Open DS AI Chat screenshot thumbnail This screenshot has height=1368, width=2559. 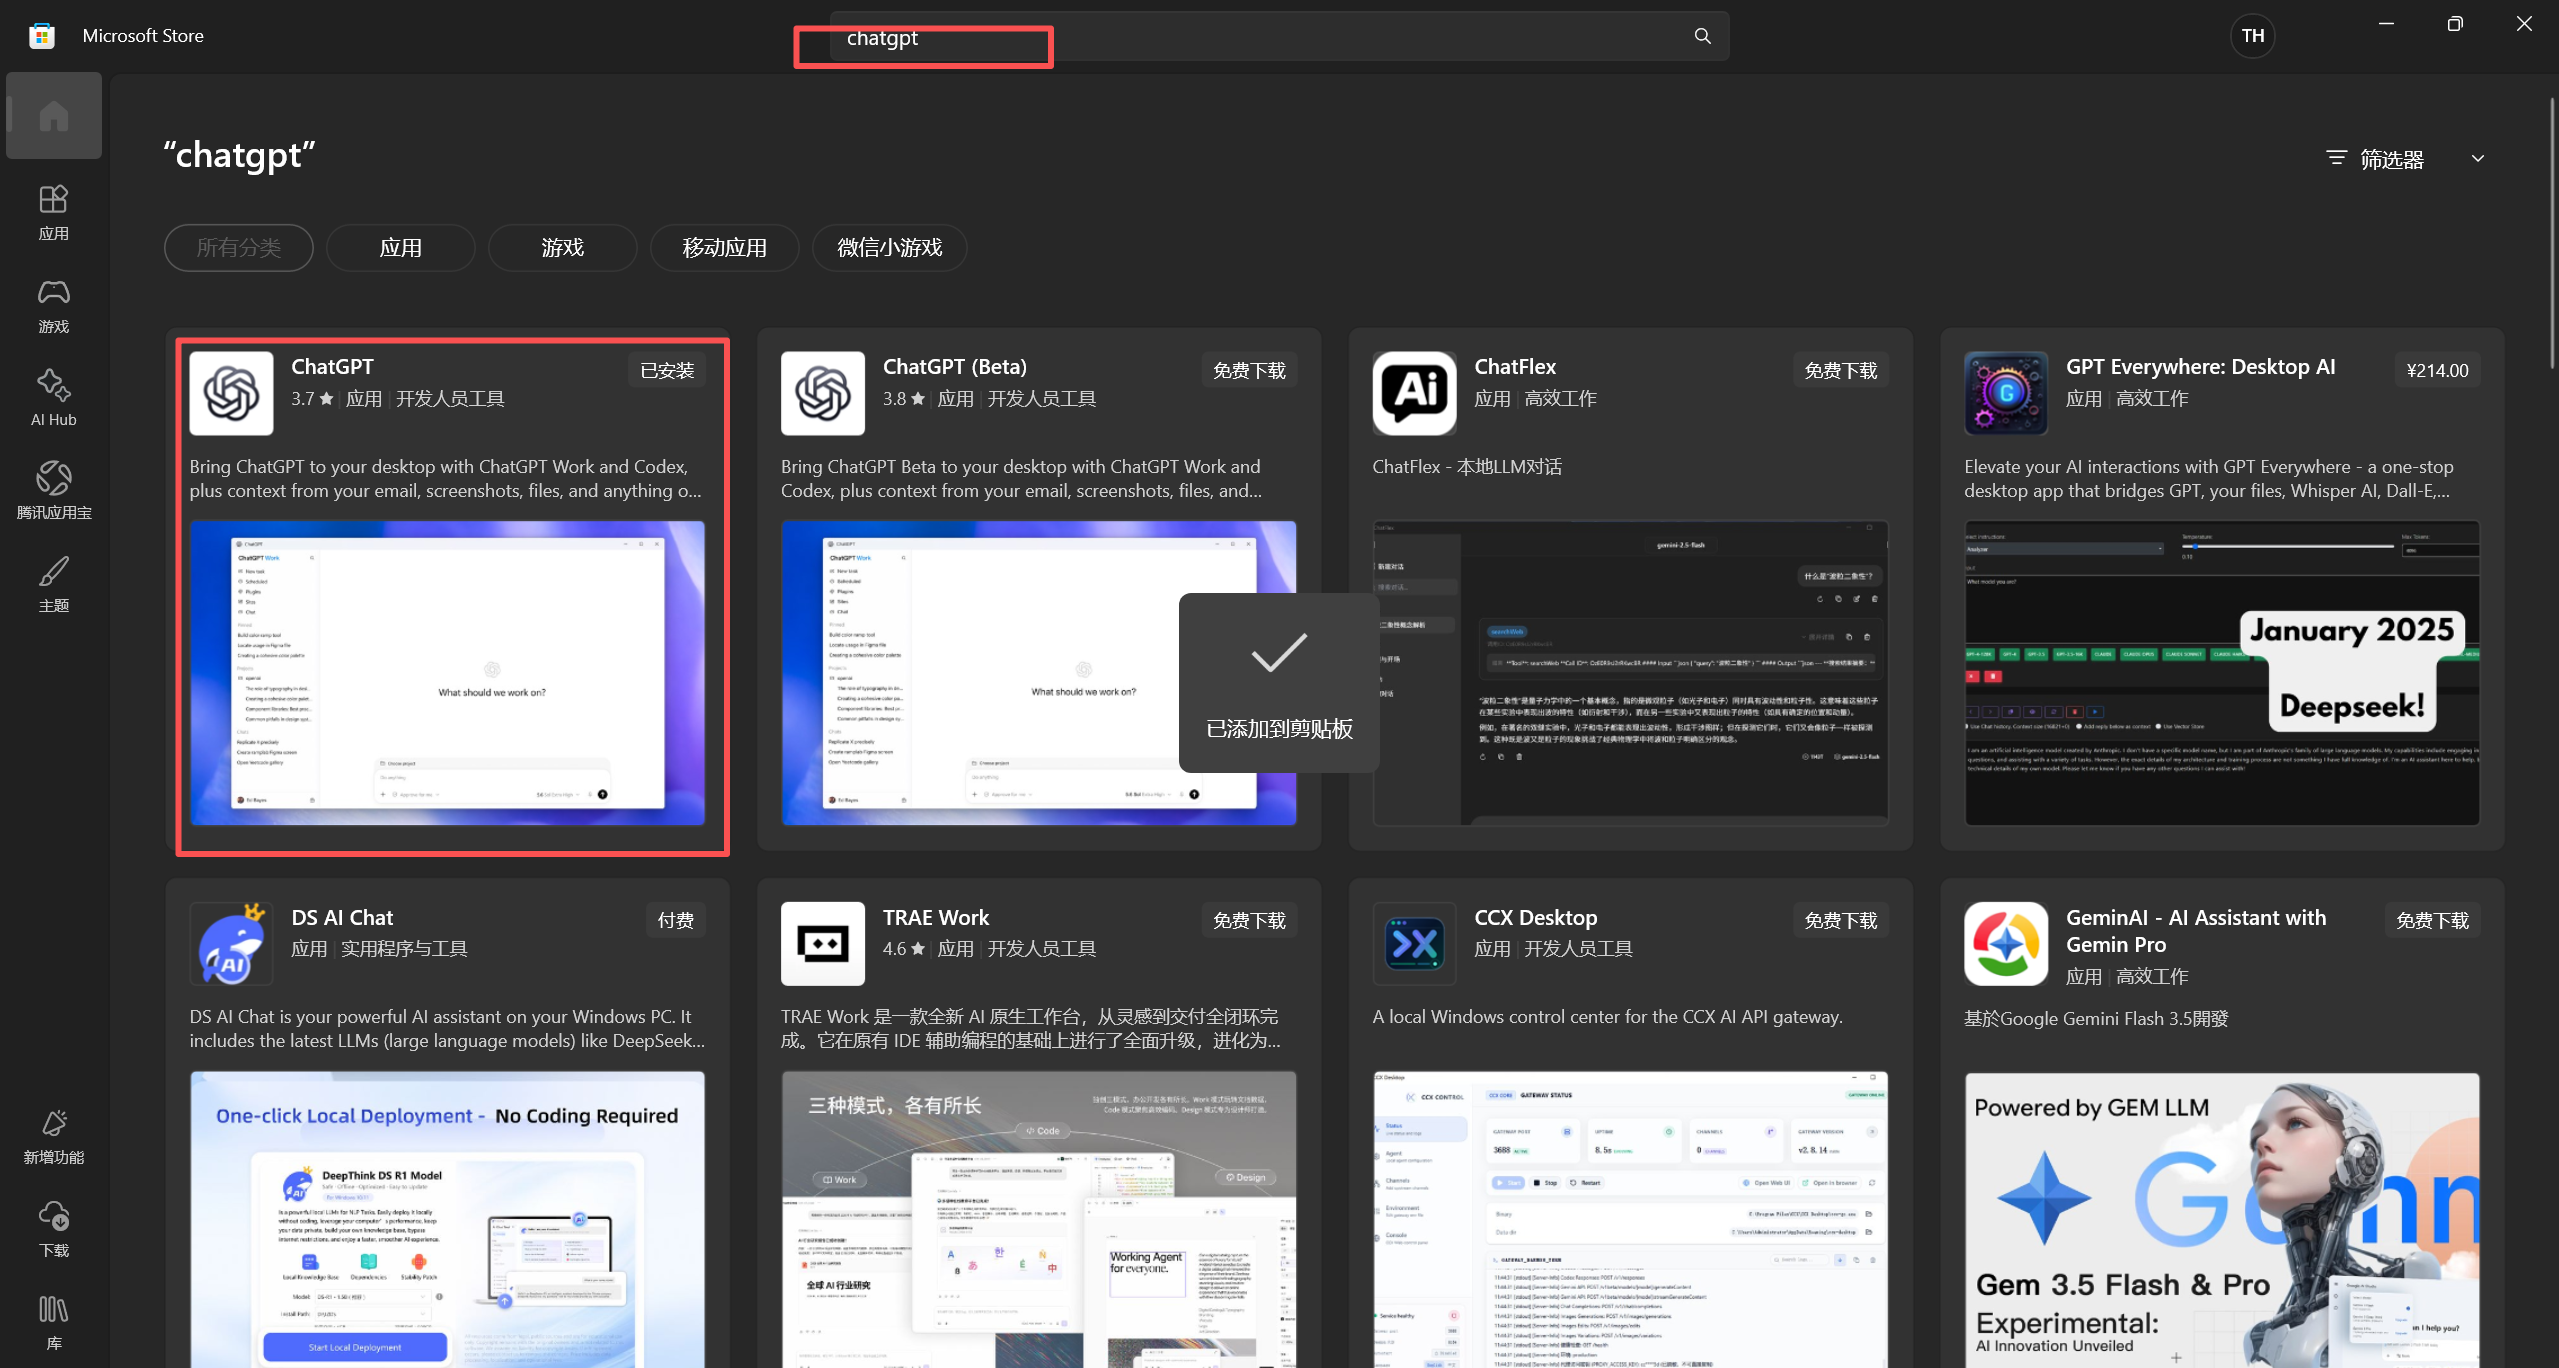pos(447,1219)
